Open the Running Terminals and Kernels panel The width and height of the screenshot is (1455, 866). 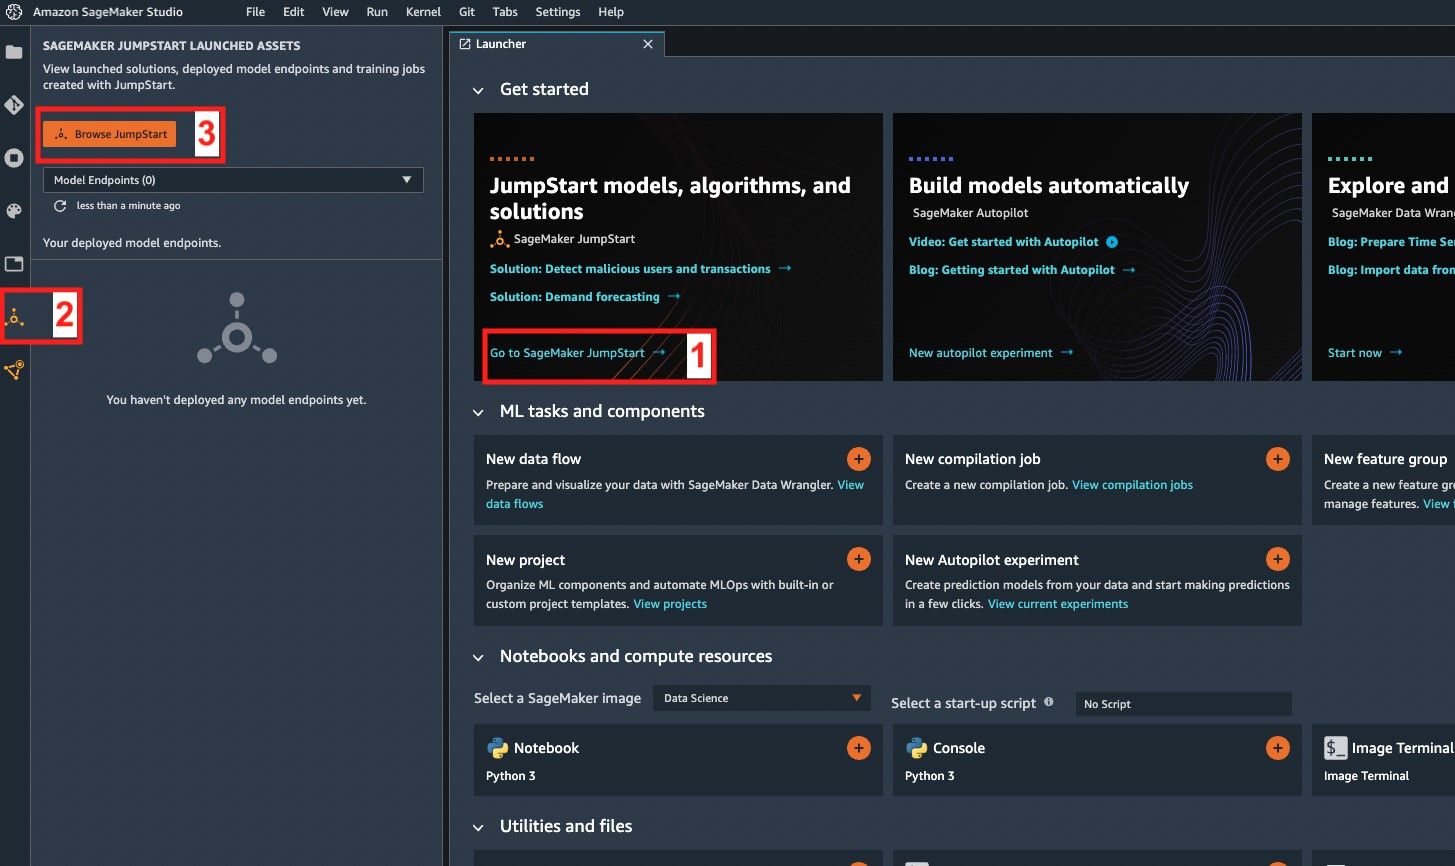15,157
